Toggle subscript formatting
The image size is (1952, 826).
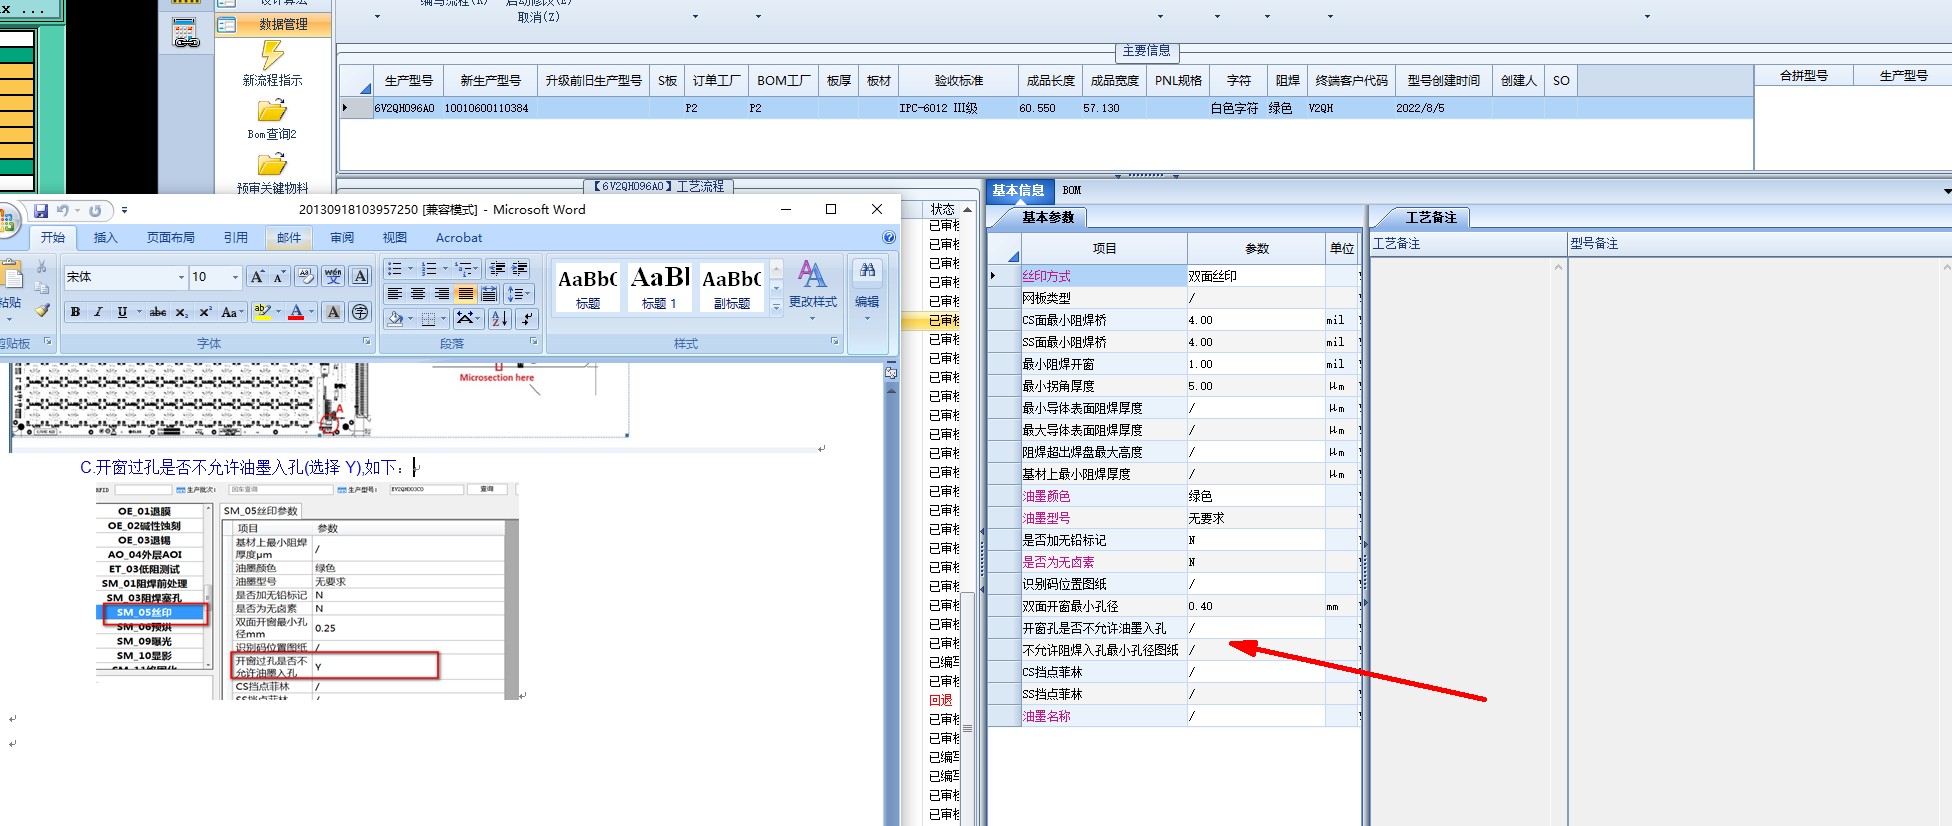[x=181, y=312]
